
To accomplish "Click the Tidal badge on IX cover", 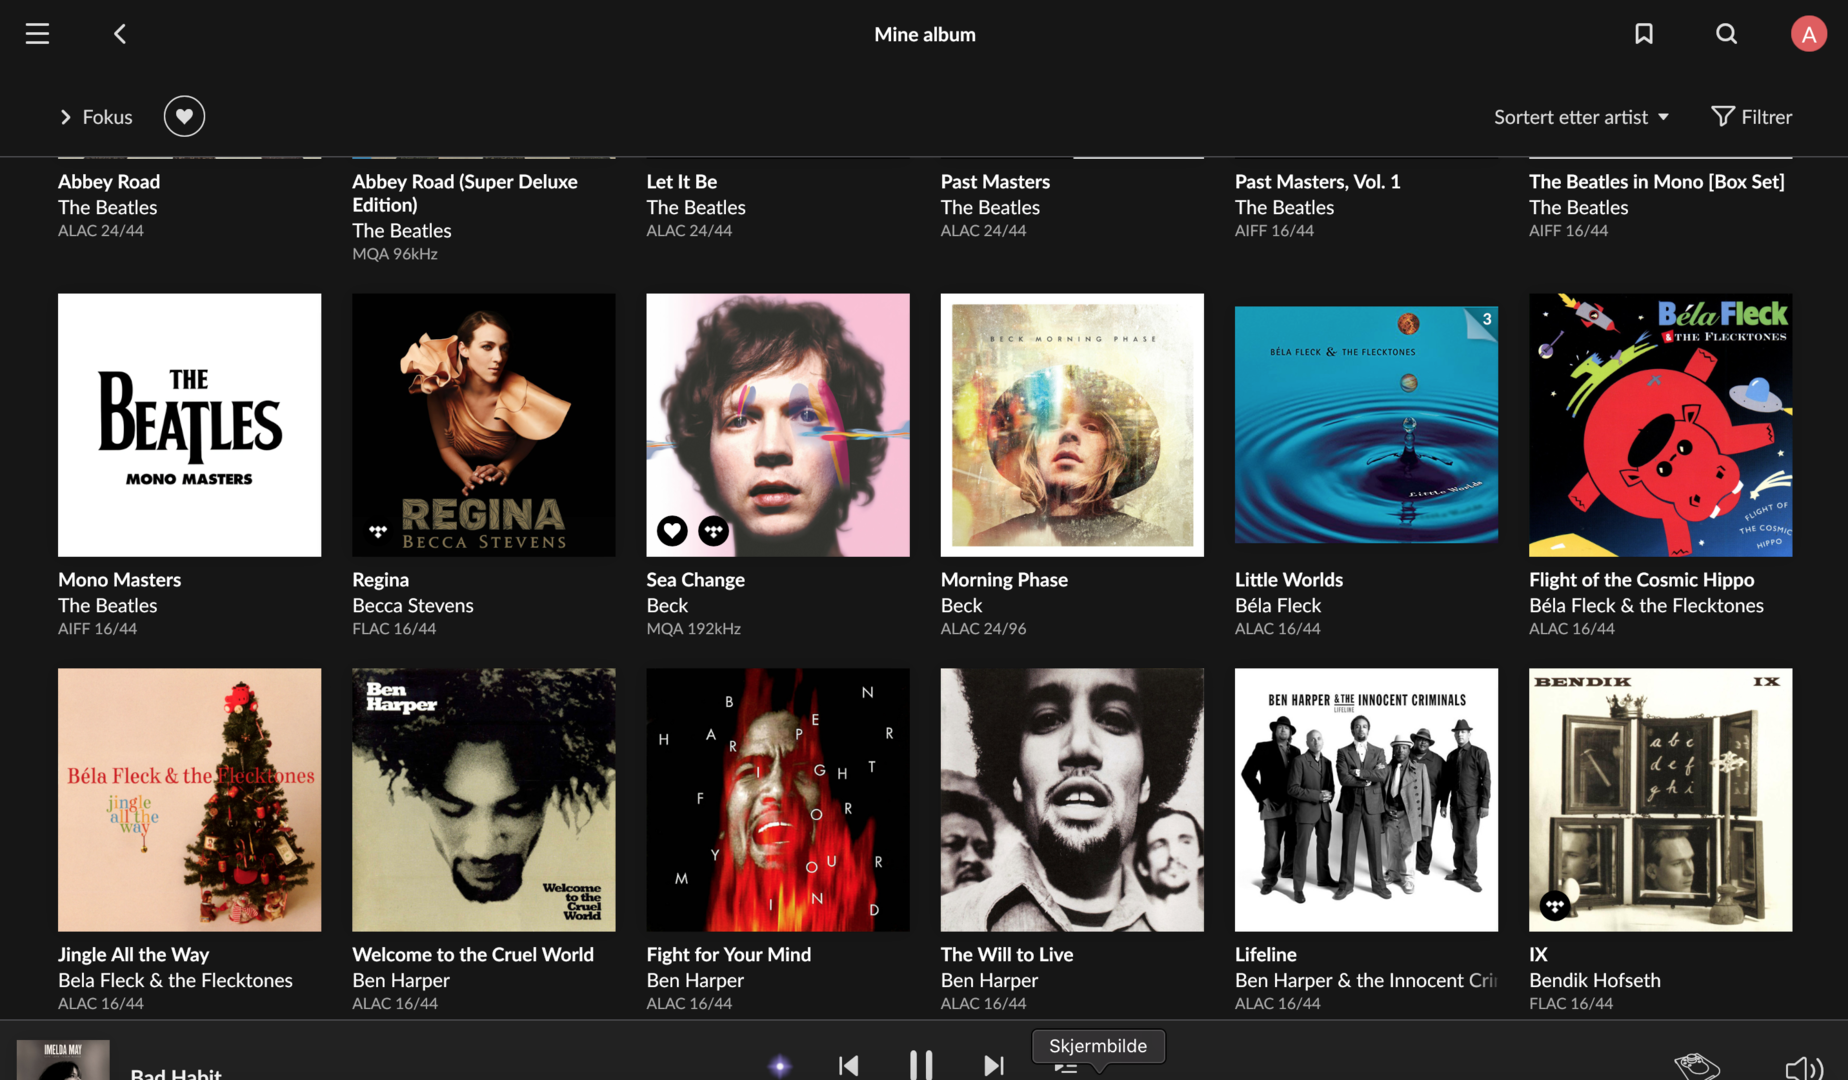I will (1555, 906).
